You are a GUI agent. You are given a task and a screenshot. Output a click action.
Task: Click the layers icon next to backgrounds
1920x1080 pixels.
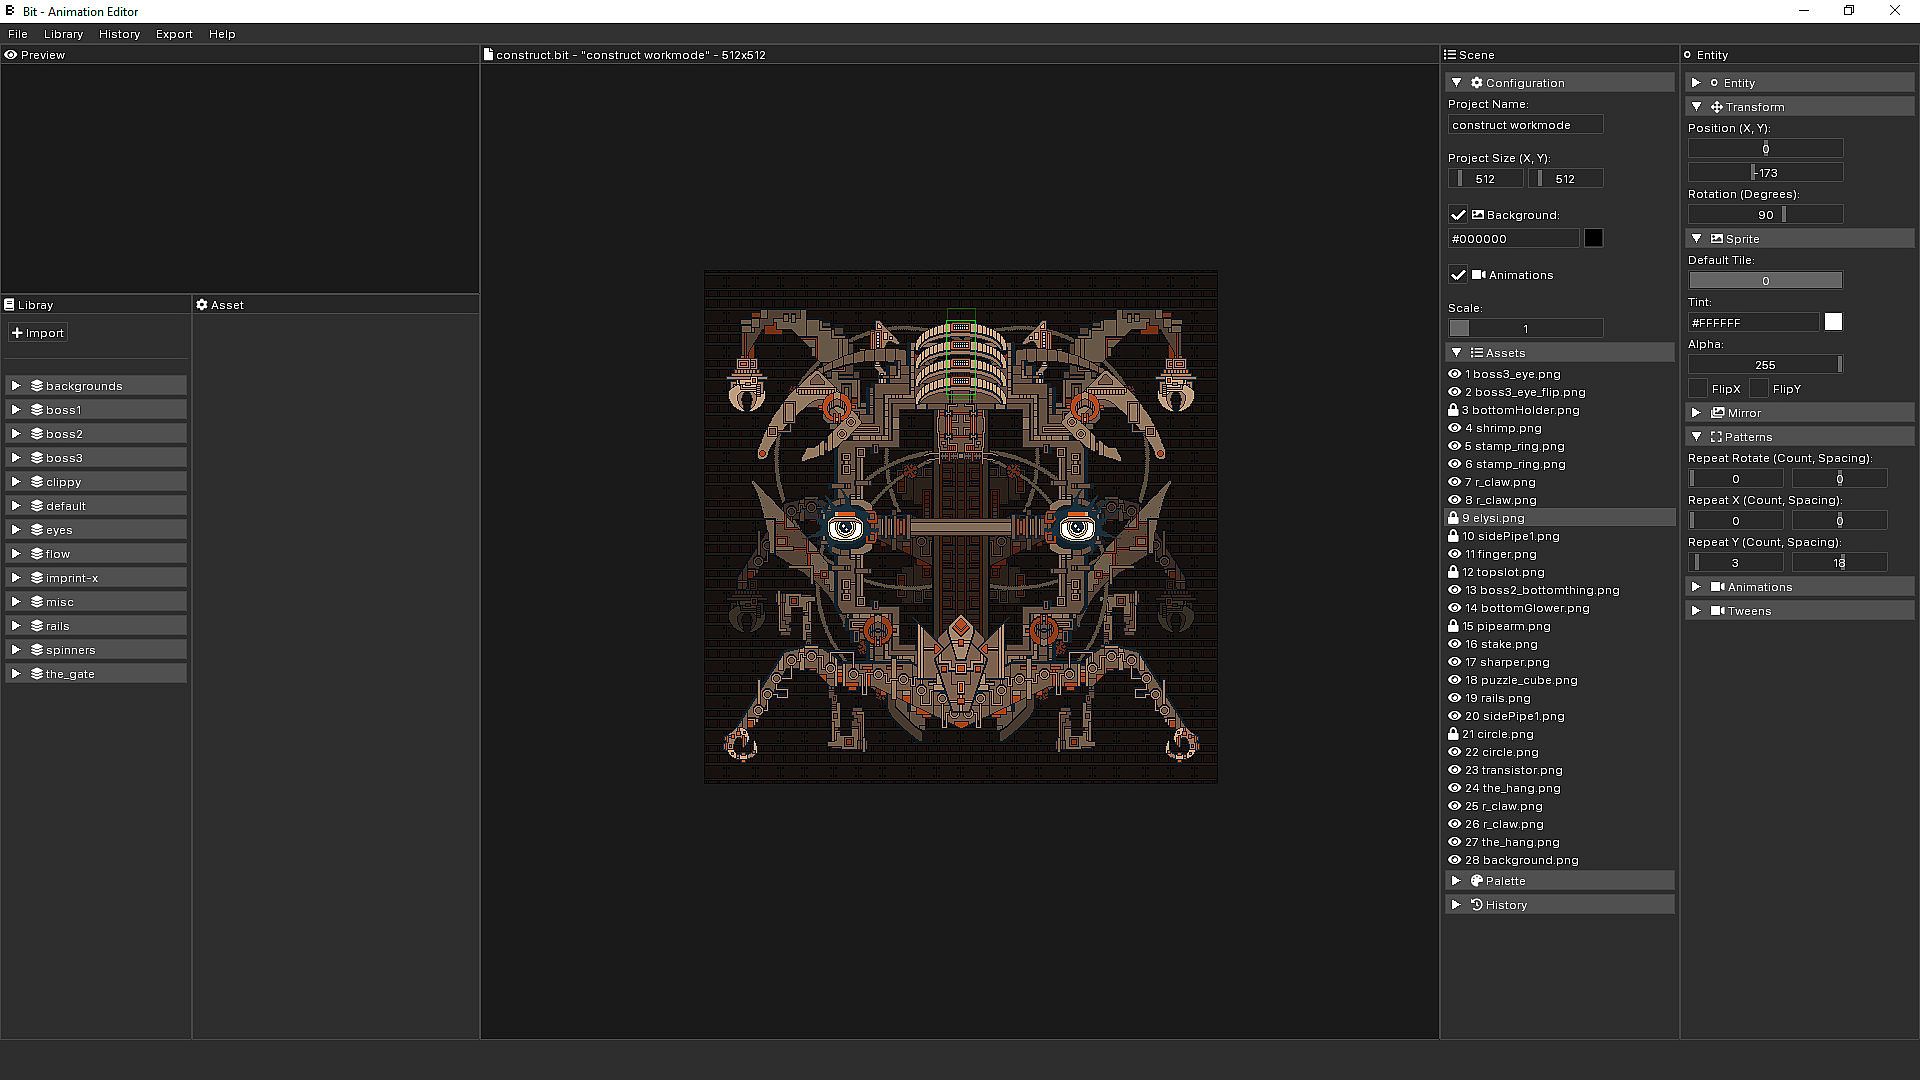click(x=37, y=386)
